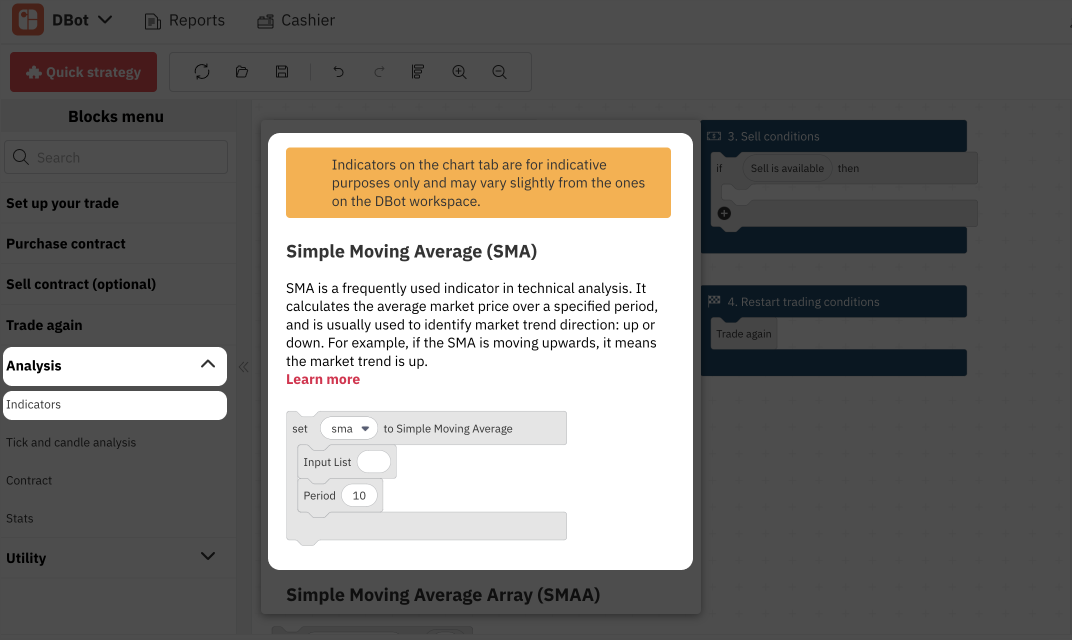This screenshot has width=1072, height=640.
Task: Open the import folder icon
Action: (242, 72)
